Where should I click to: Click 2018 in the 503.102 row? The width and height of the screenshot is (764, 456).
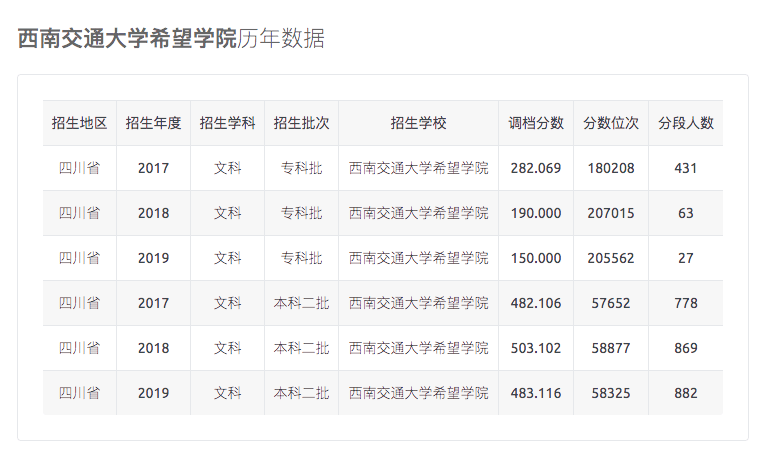pyautogui.click(x=153, y=348)
